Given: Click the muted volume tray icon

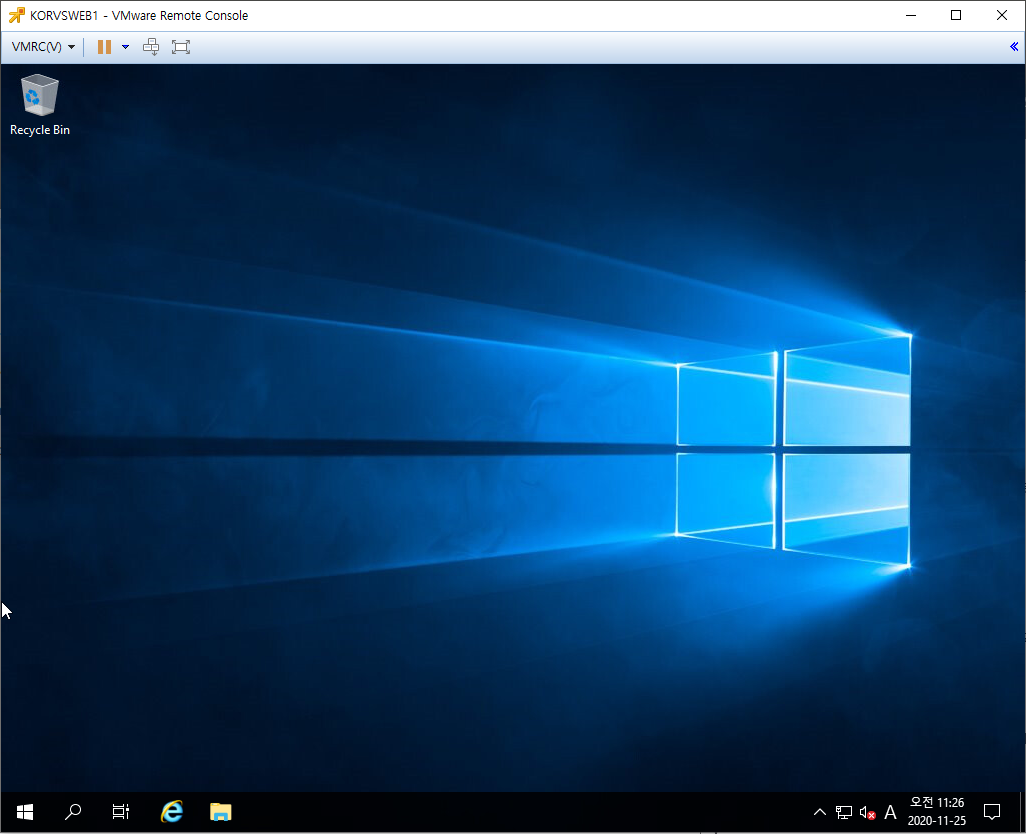Looking at the screenshot, I should (x=868, y=812).
